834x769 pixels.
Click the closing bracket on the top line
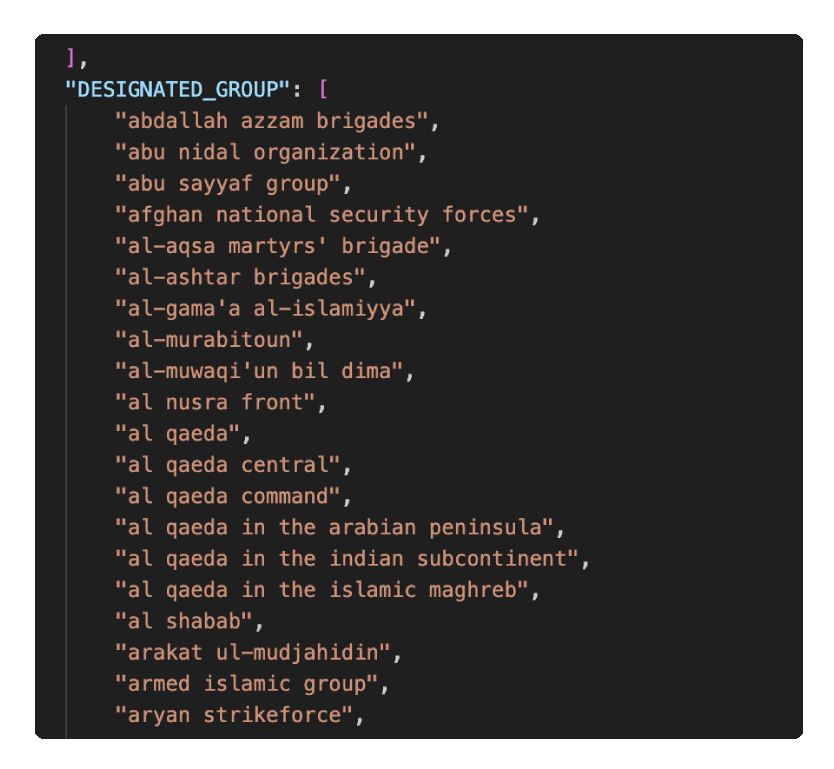tap(70, 58)
